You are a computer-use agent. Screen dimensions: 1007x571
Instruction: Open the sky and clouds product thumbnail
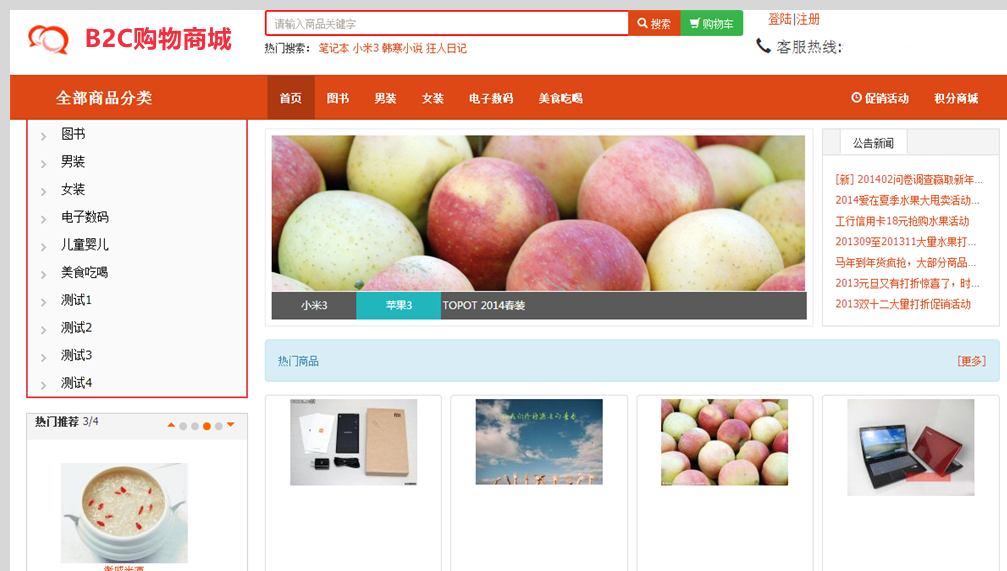pyautogui.click(x=539, y=442)
